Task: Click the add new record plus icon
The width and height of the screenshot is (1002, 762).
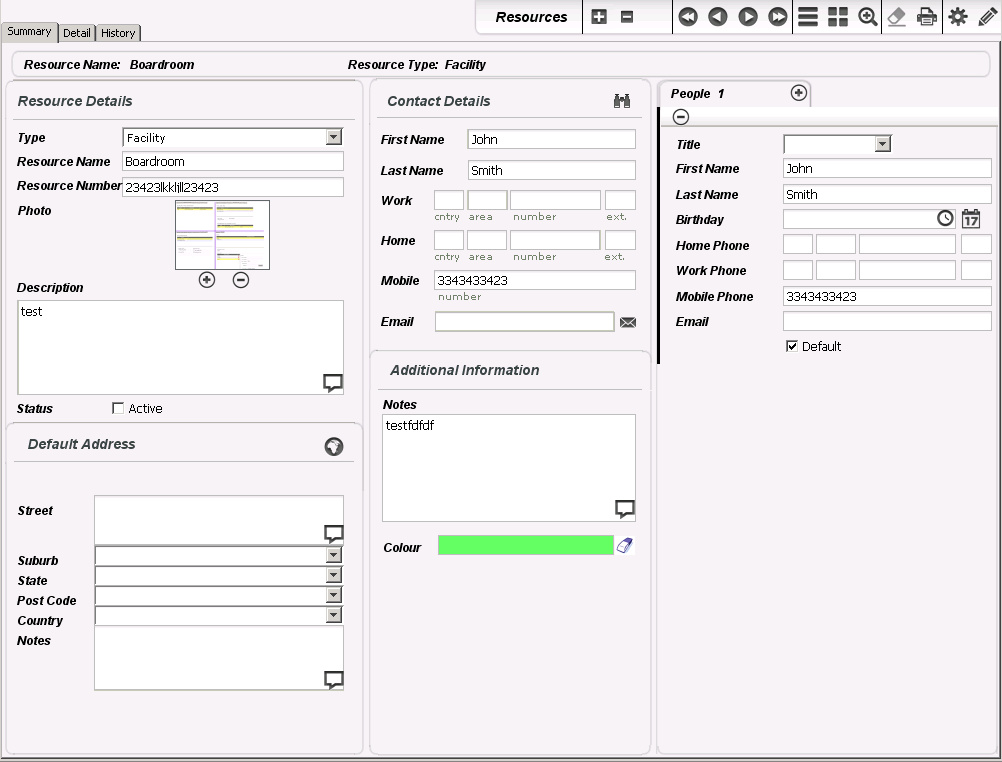Action: tap(599, 17)
